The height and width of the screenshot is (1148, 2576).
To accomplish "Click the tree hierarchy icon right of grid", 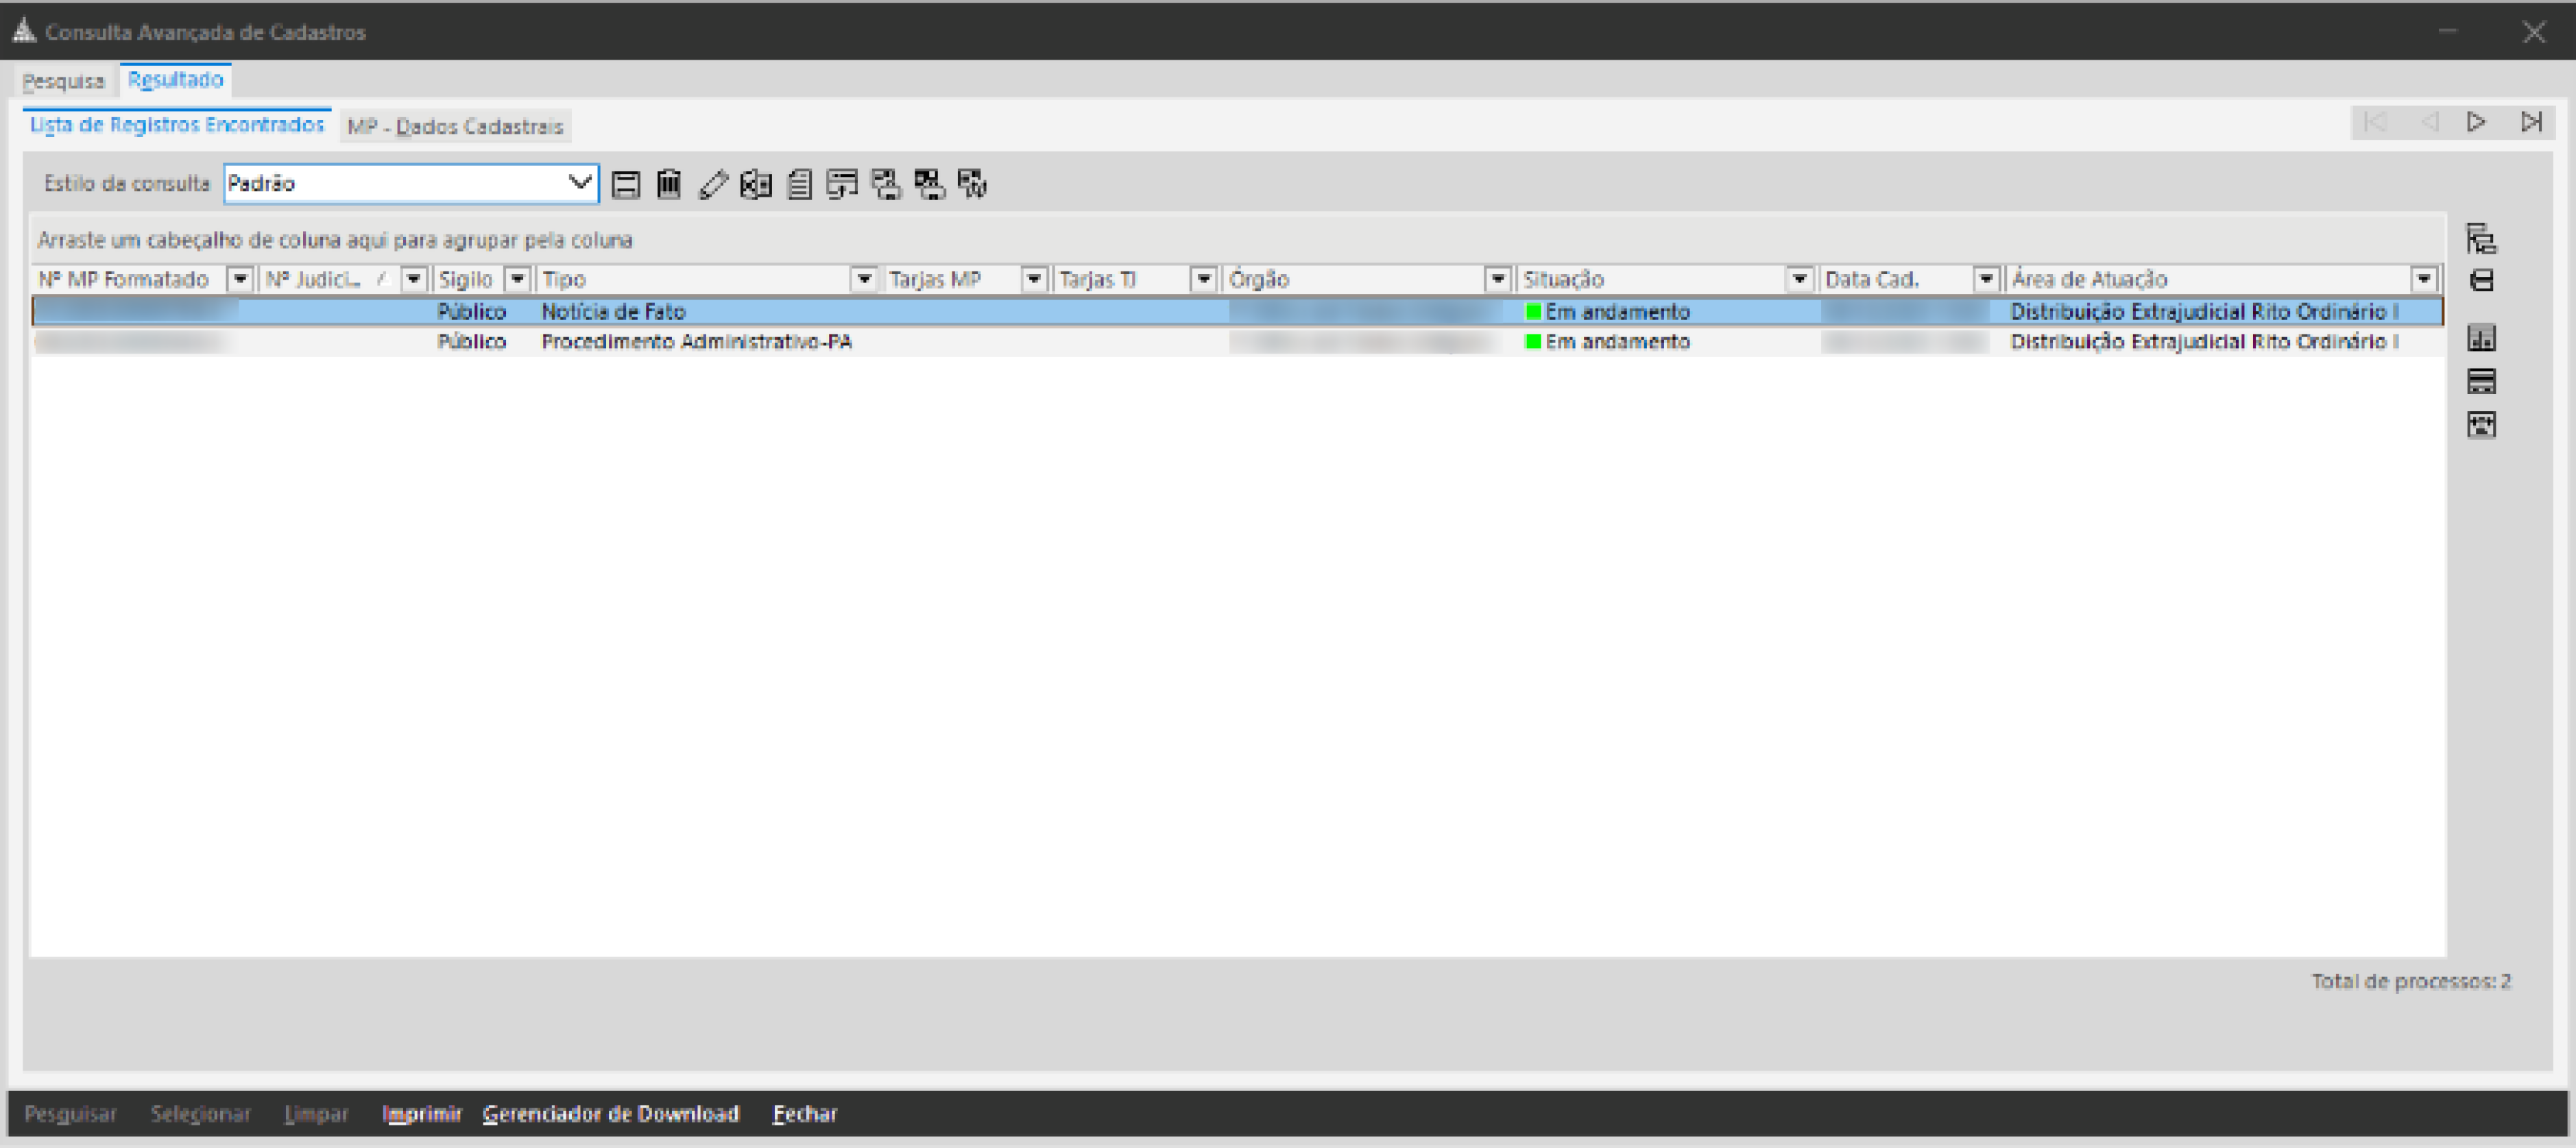I will pos(2481,239).
